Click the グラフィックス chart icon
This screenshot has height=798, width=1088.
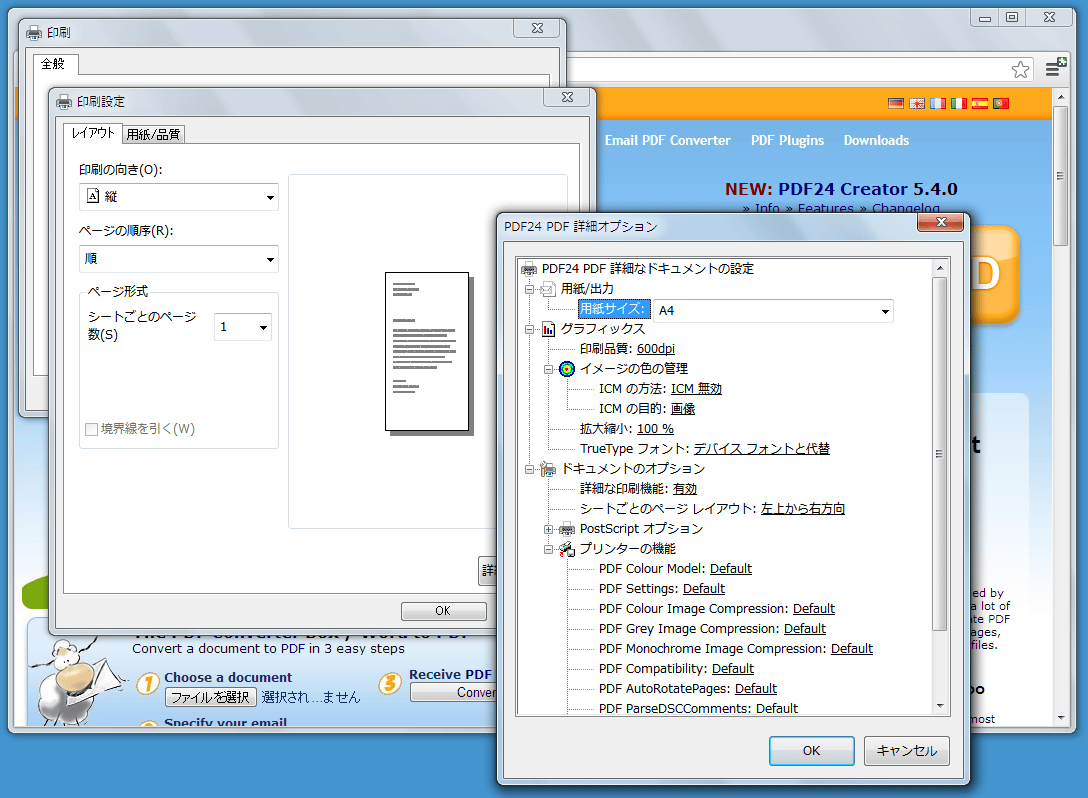548,329
